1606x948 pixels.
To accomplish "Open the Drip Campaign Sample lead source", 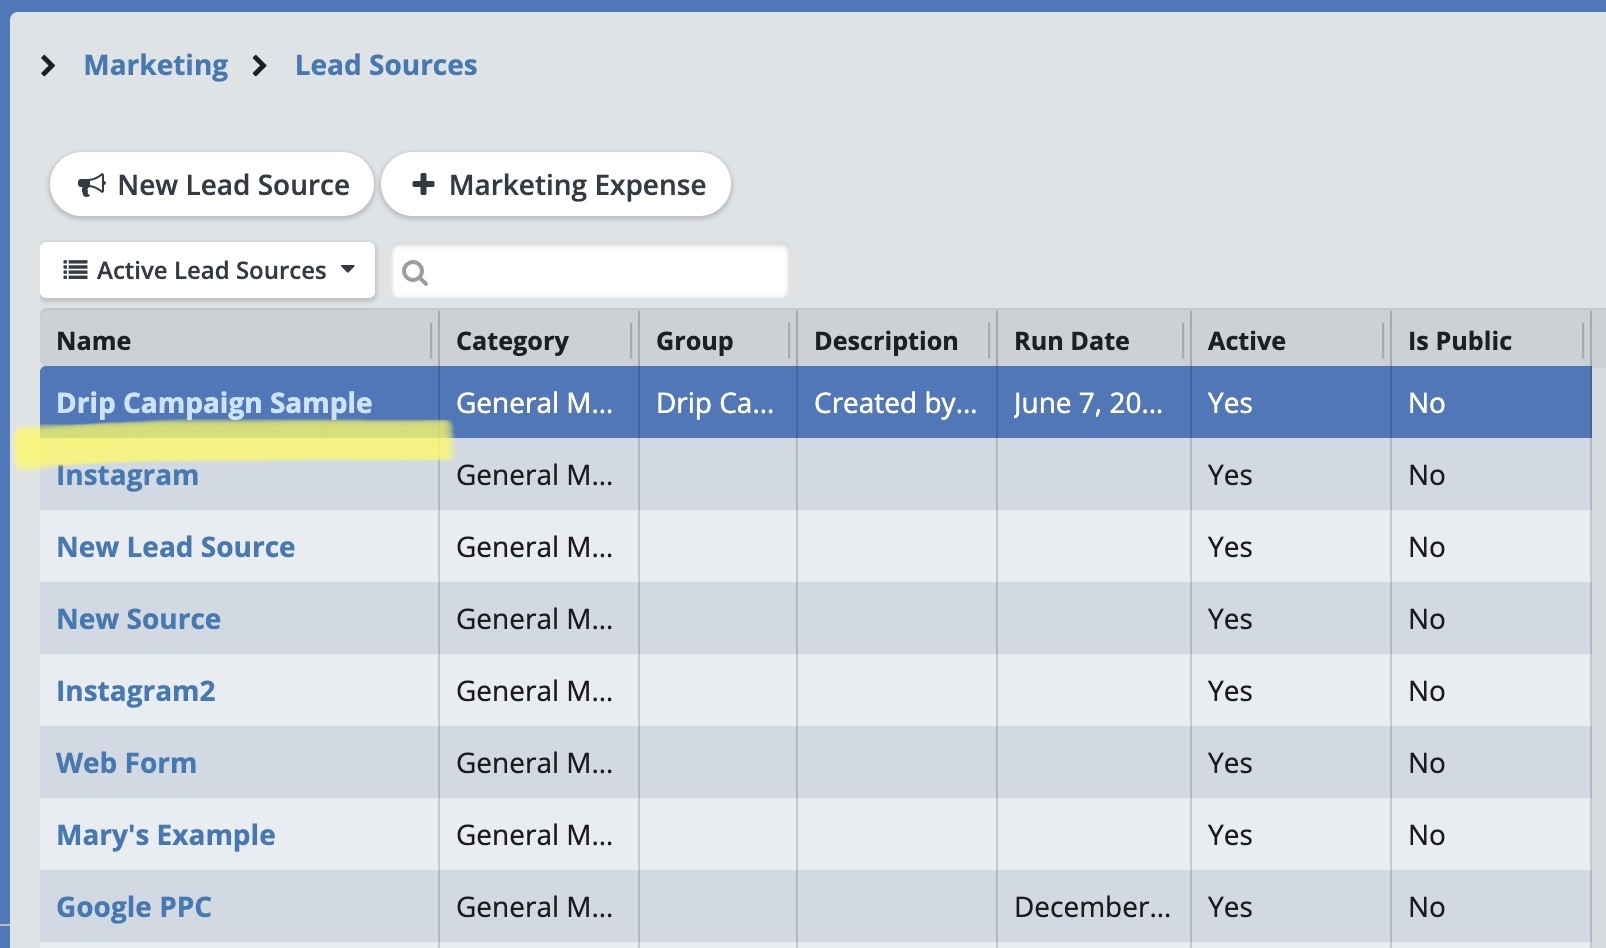I will click(x=214, y=403).
